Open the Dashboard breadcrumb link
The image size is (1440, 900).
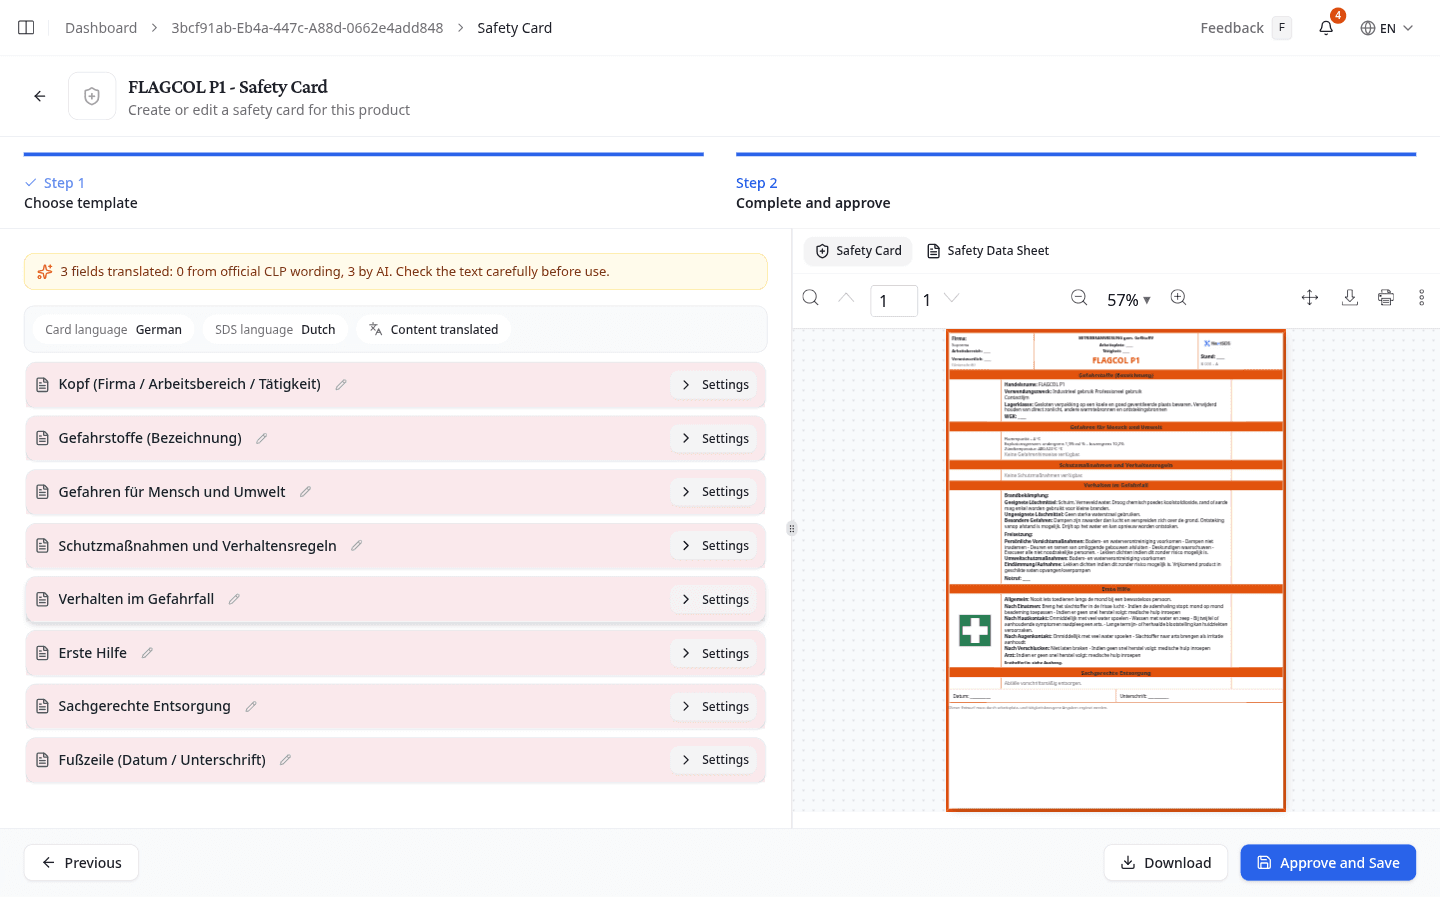[101, 28]
